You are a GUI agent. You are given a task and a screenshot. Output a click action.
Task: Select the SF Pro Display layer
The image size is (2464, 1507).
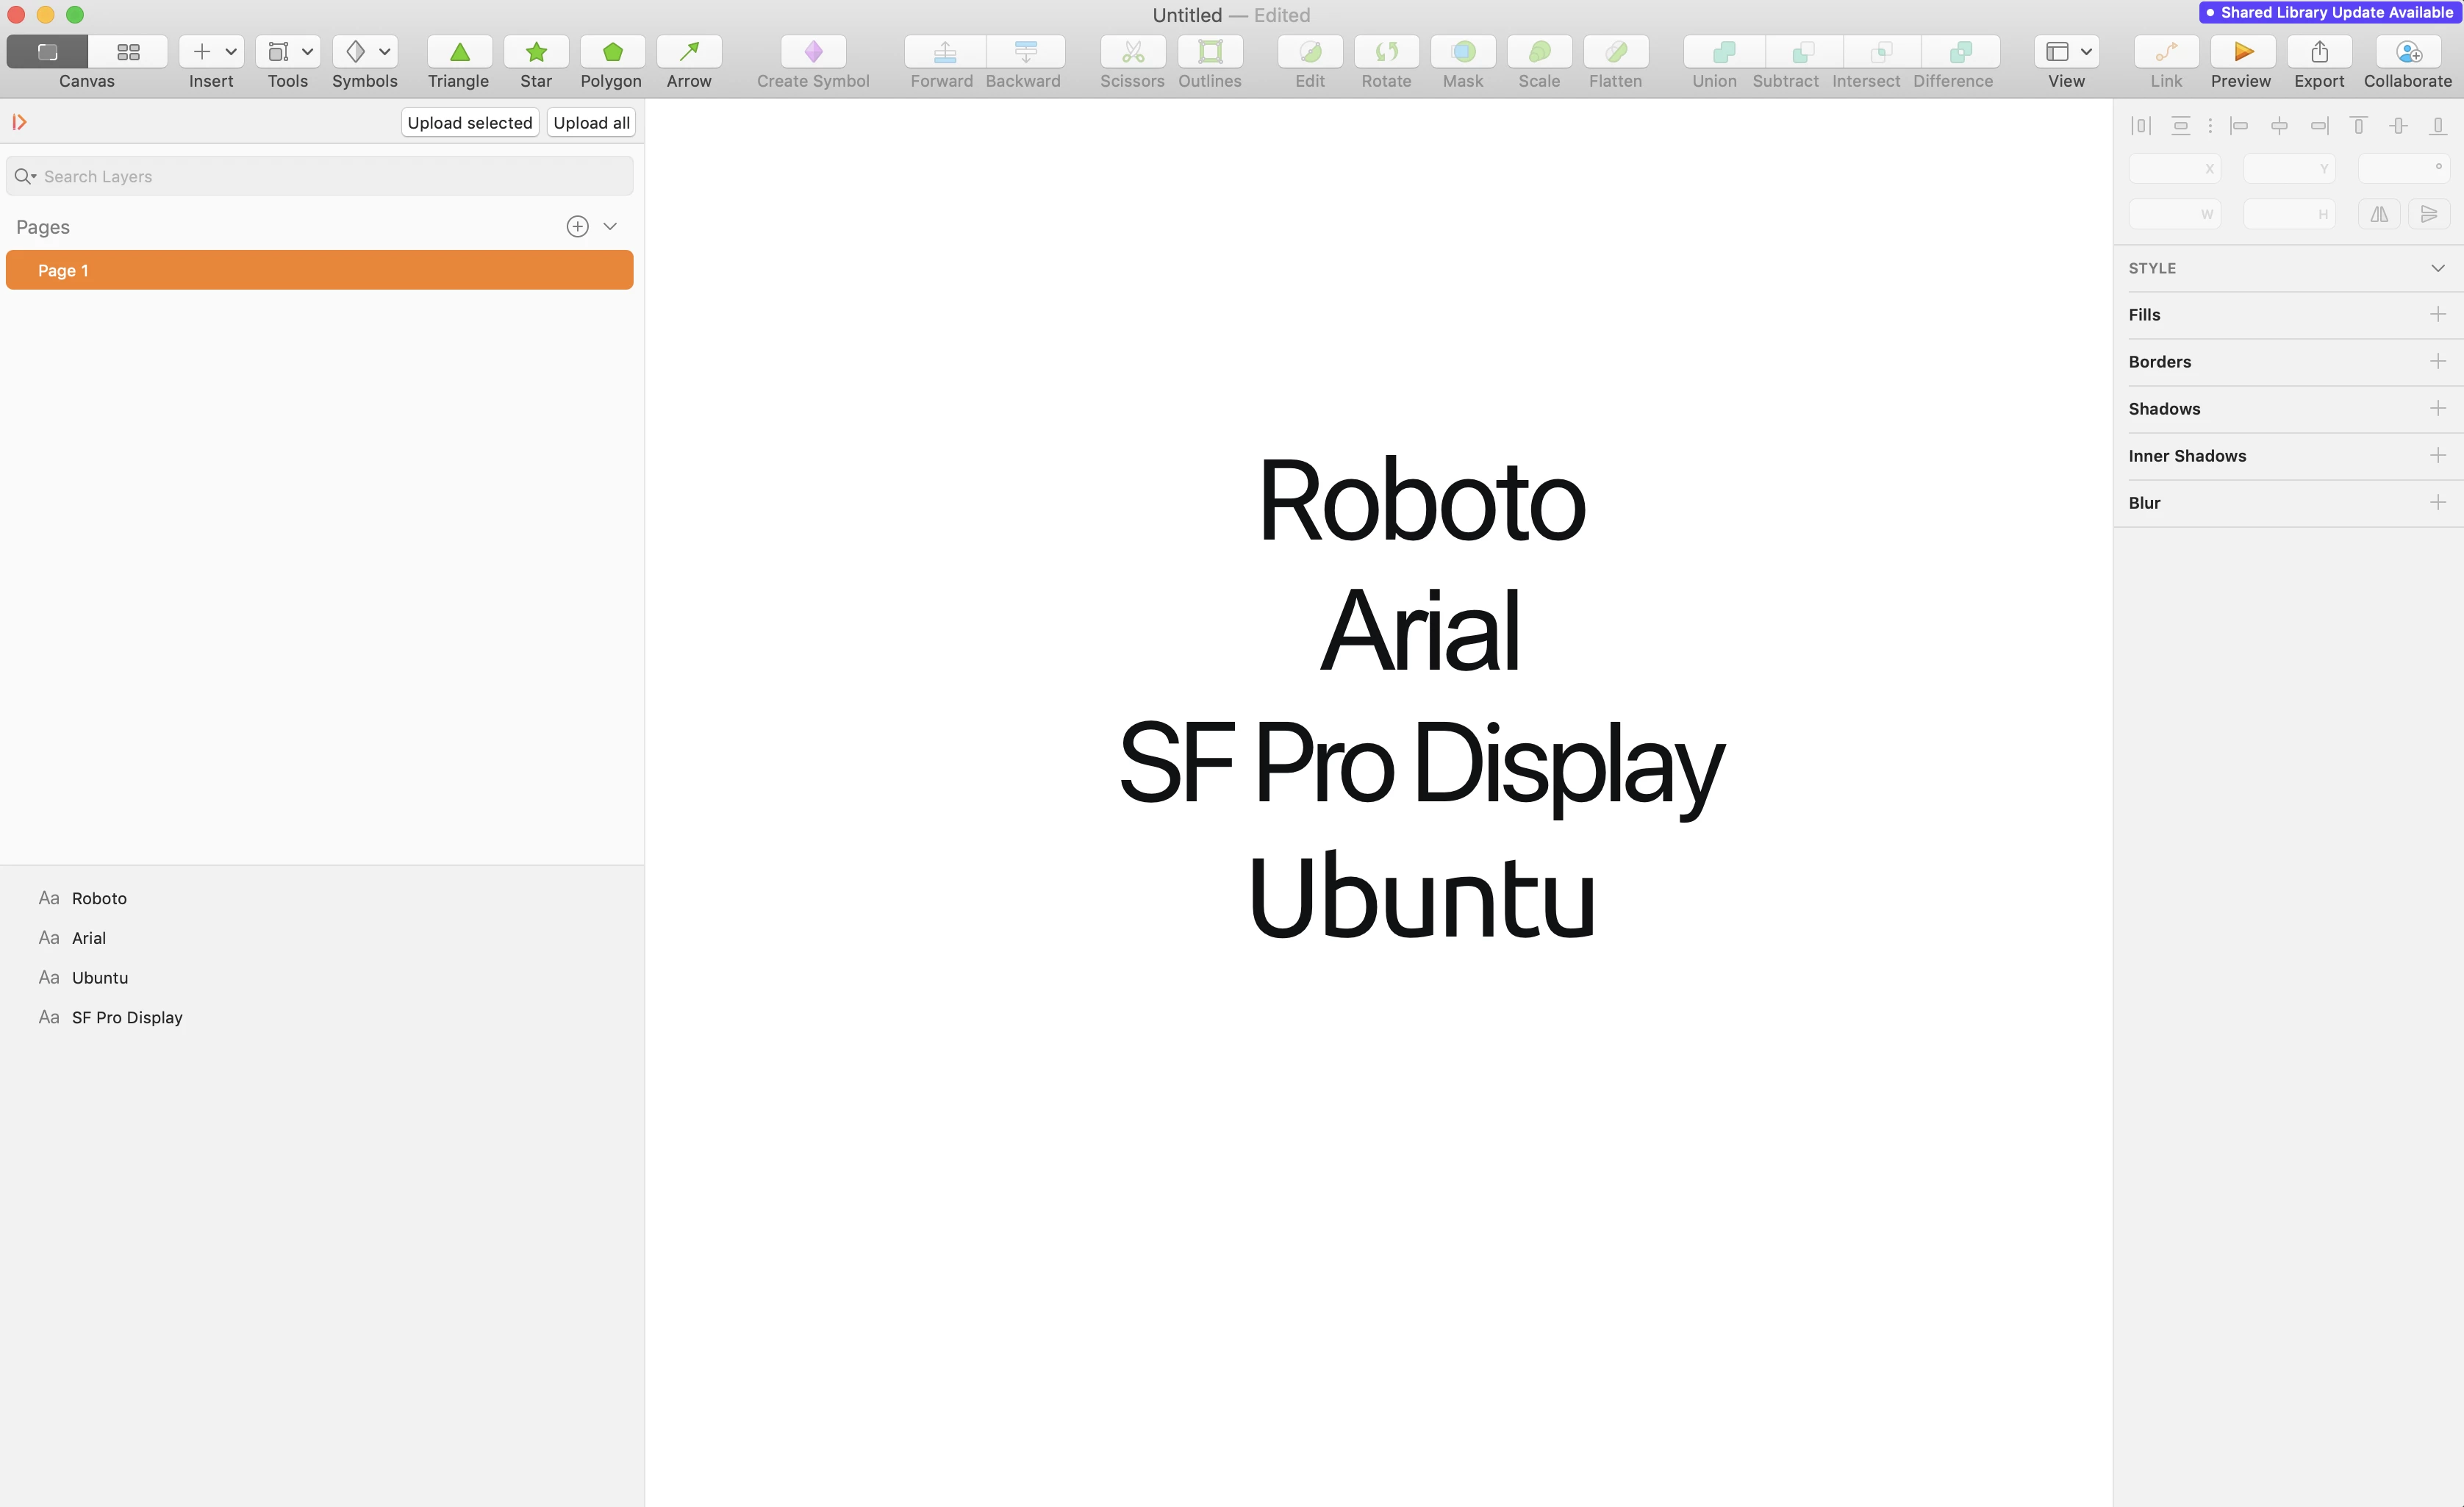(127, 1017)
